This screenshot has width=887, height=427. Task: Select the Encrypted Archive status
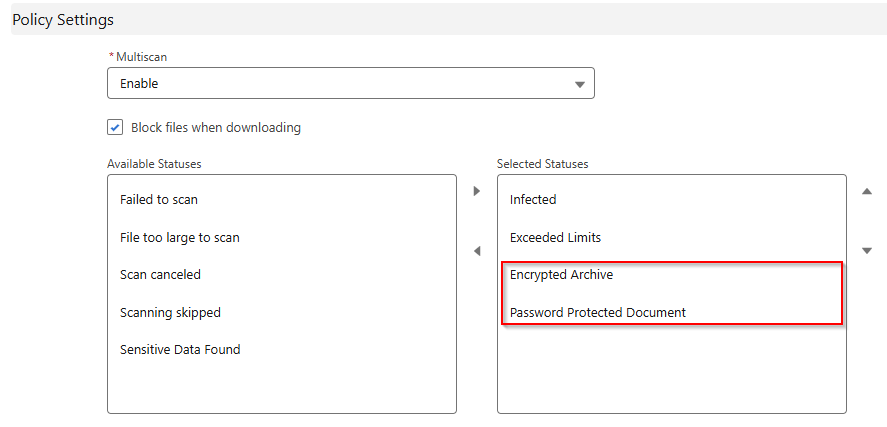(561, 275)
